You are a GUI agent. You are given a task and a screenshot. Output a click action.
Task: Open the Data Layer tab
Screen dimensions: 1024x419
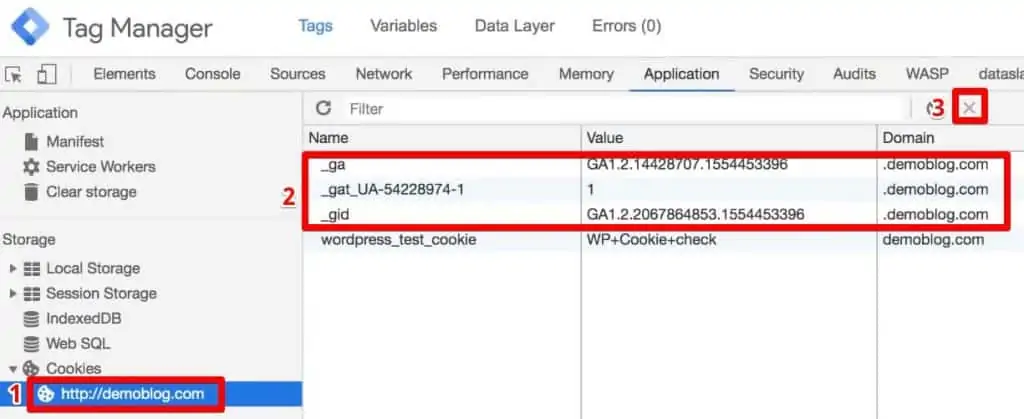coord(514,26)
